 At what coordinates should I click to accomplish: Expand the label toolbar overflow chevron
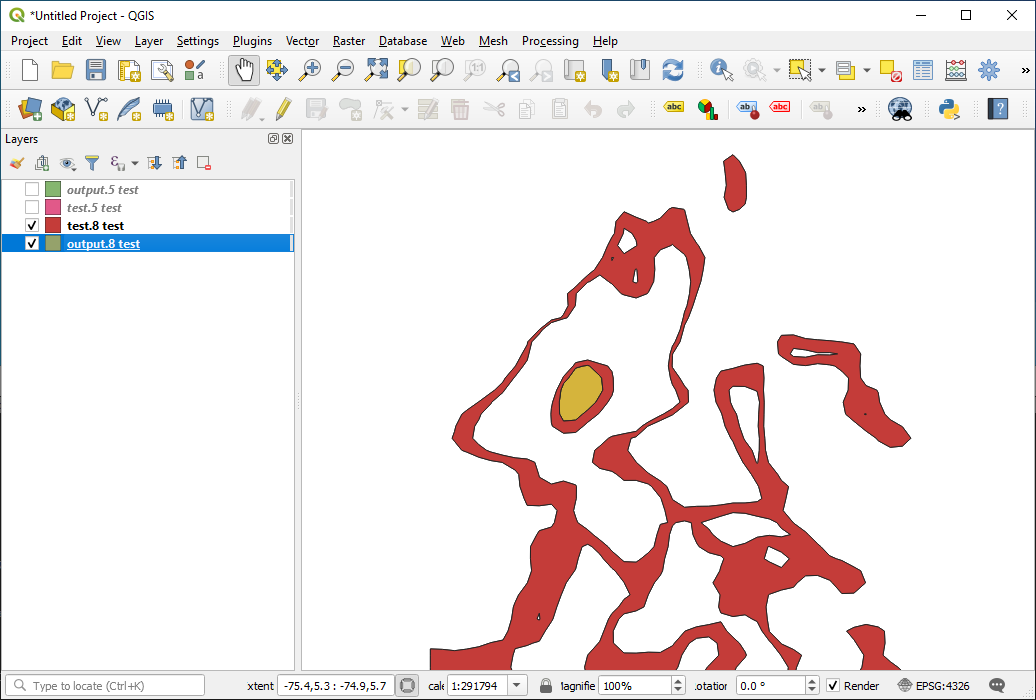(862, 109)
